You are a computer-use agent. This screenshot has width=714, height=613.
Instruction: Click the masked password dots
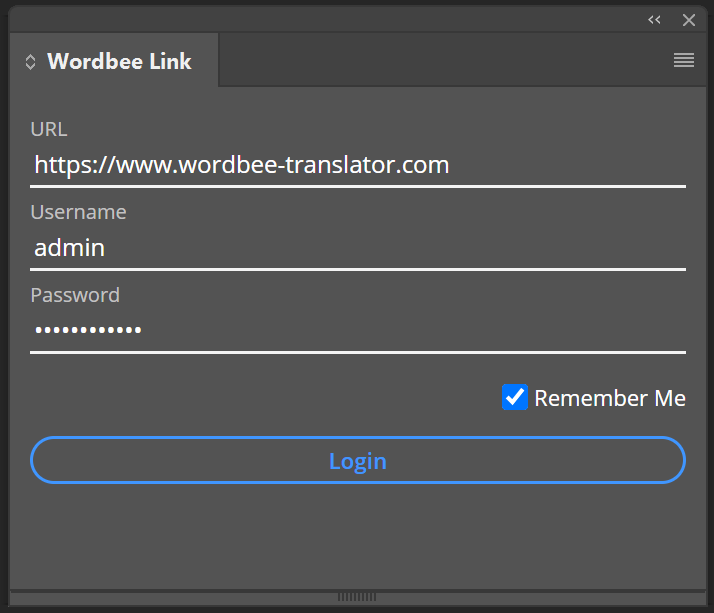[x=88, y=330]
